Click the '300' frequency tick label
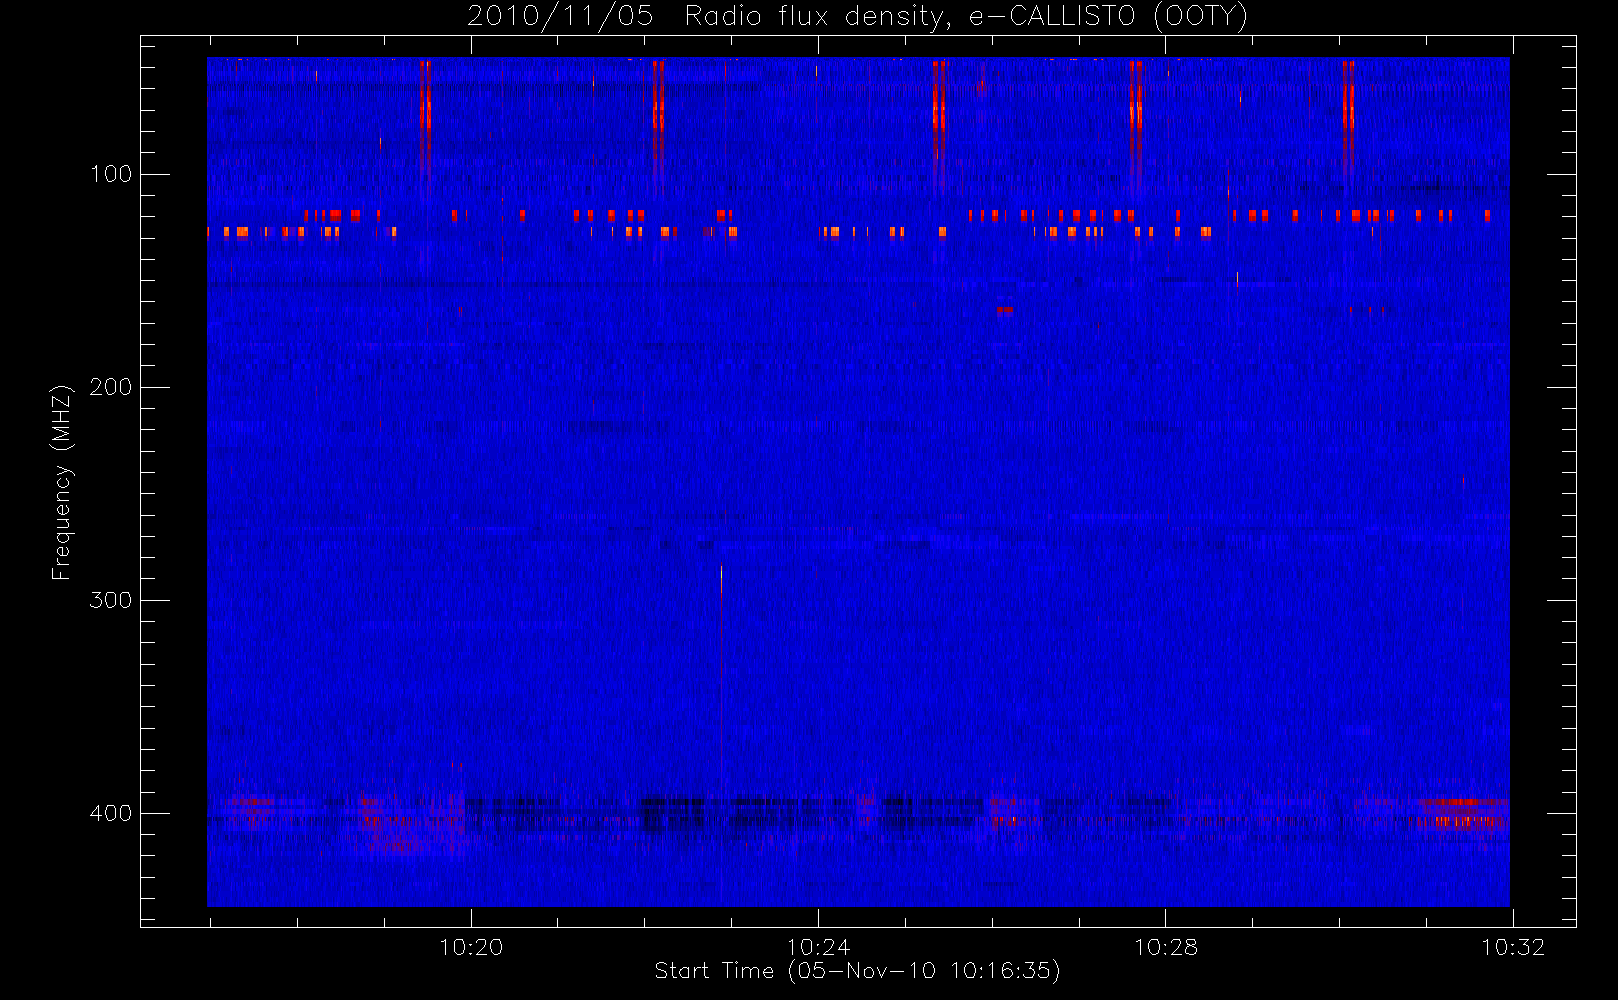Image resolution: width=1618 pixels, height=1000 pixels. (x=111, y=600)
